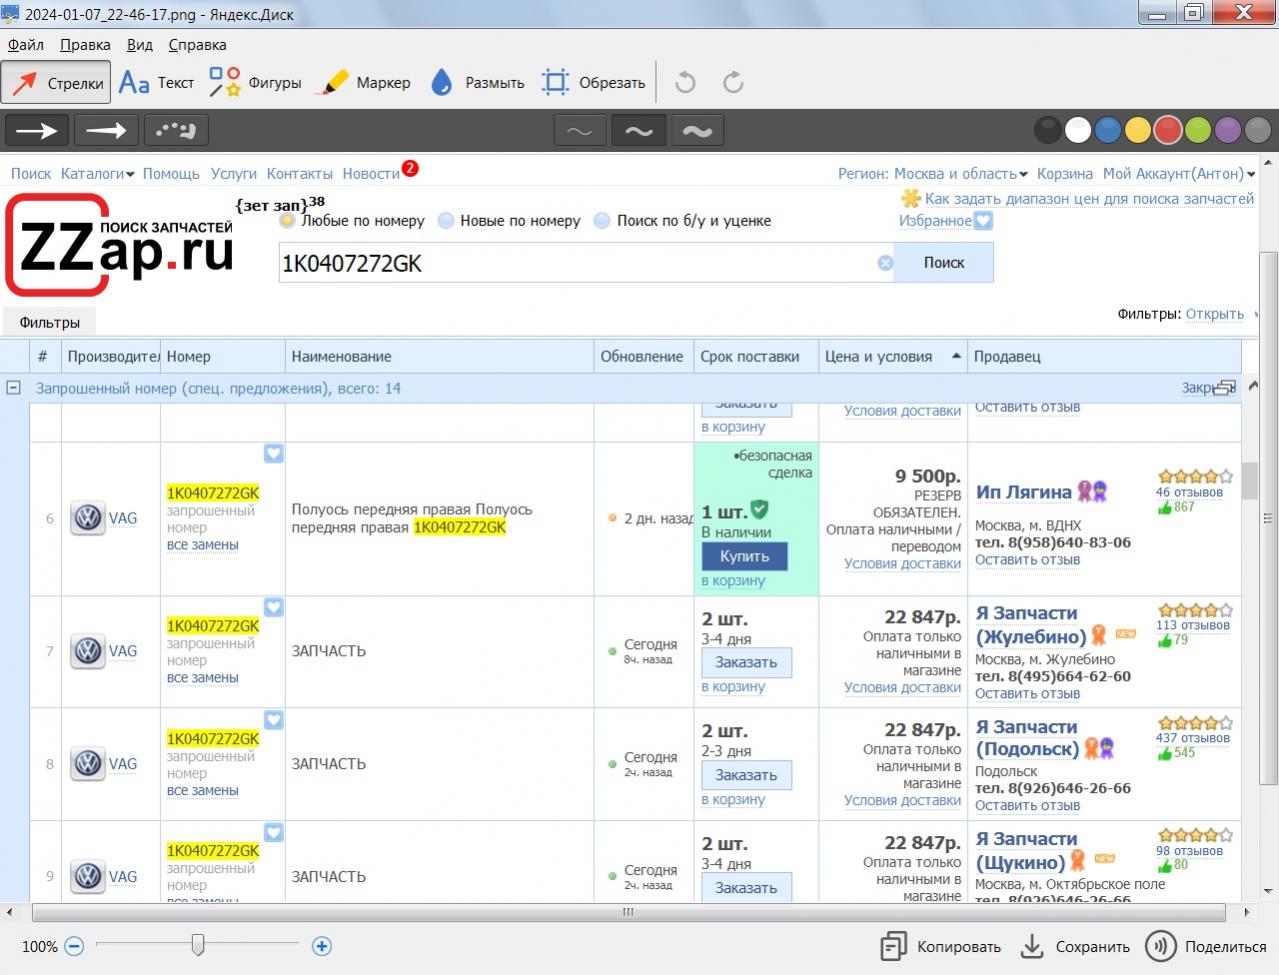Click the ZZap.ru logo
Viewport: 1279px width, 975px height.
(x=120, y=245)
